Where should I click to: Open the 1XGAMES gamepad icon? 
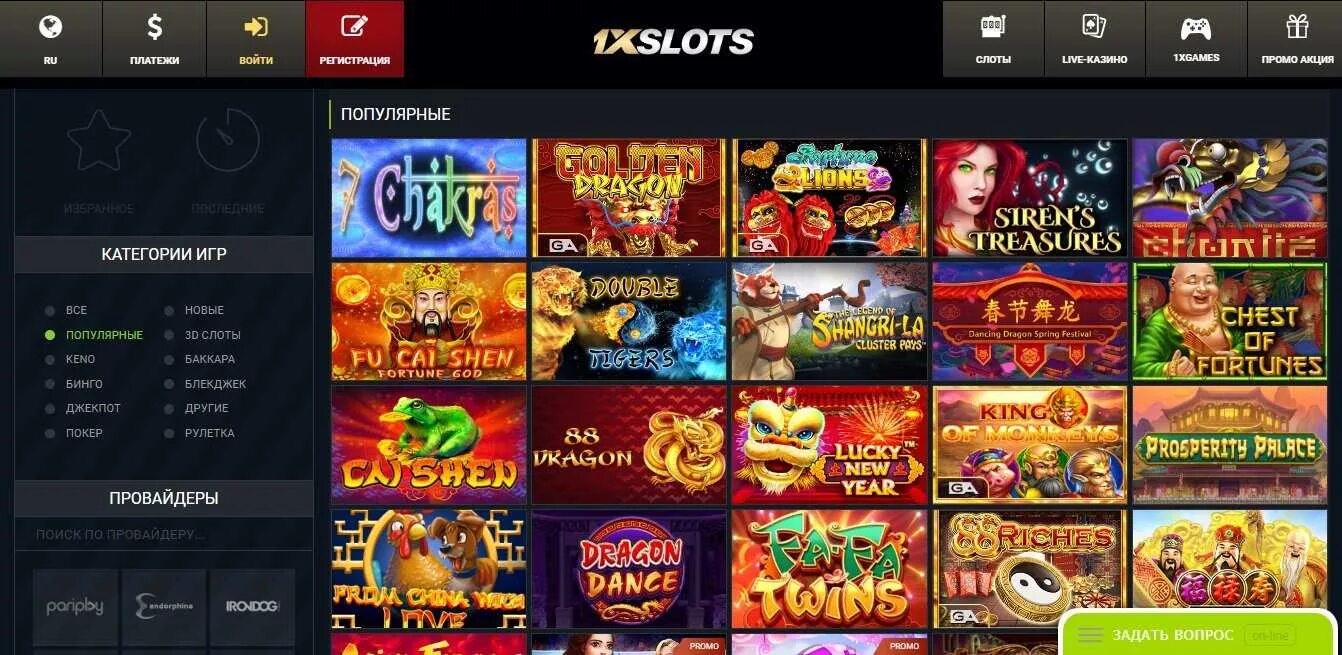[1196, 28]
